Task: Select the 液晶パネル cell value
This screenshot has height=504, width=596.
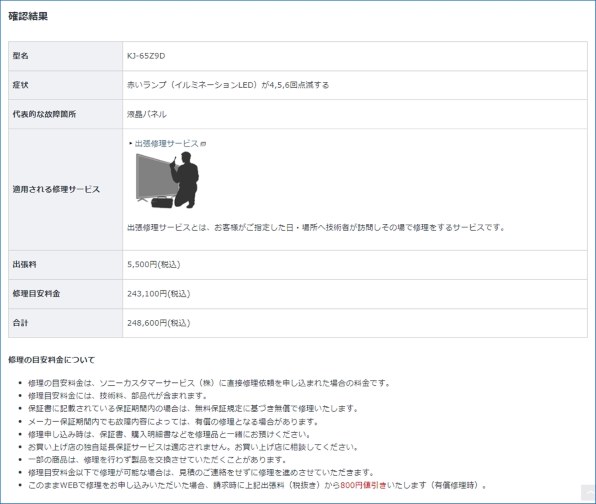Action: point(147,114)
